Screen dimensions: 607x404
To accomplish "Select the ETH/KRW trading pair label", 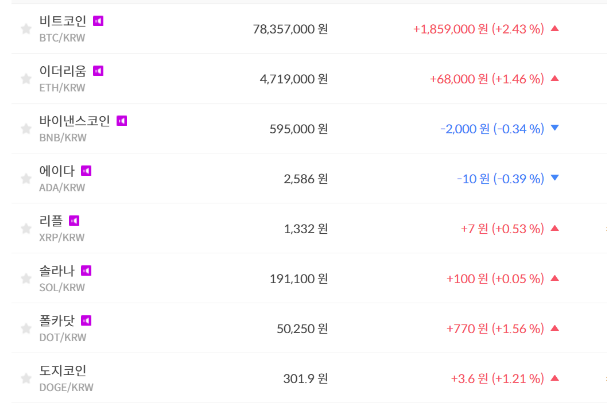I will click(x=62, y=88).
